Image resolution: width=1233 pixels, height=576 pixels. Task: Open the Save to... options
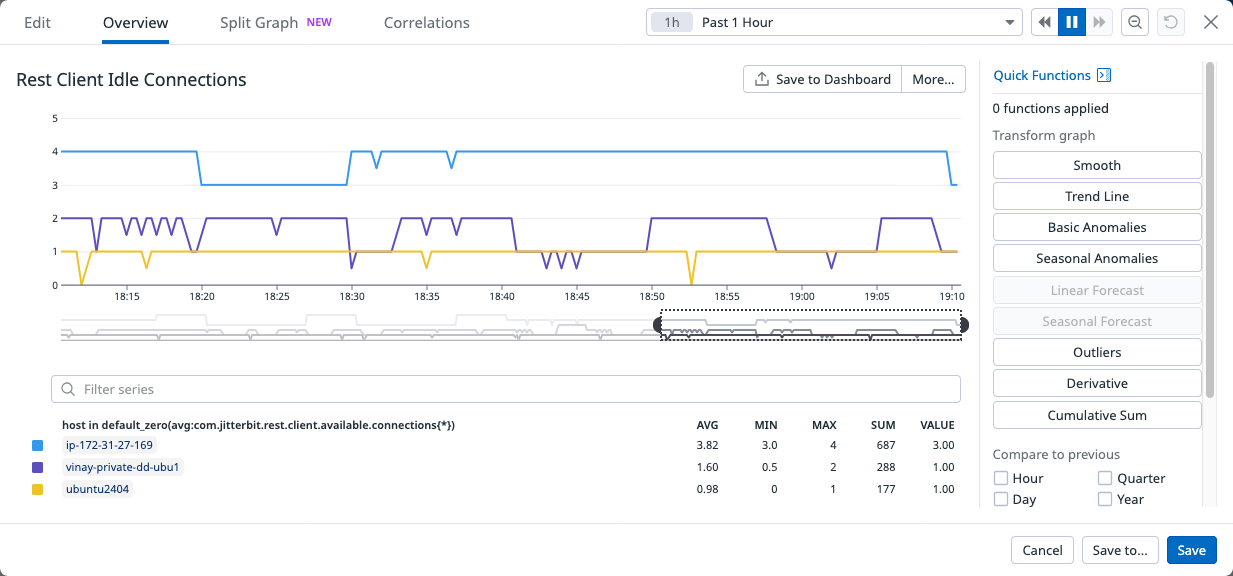coord(1119,550)
